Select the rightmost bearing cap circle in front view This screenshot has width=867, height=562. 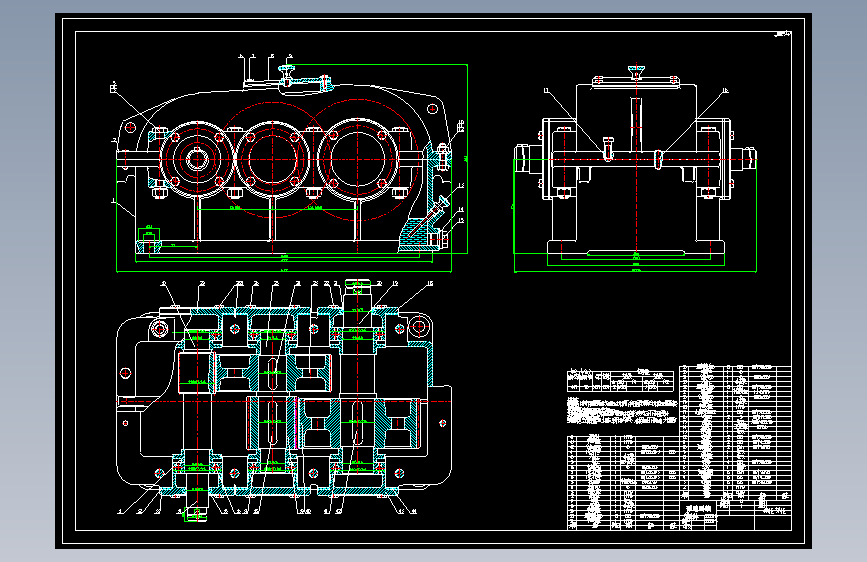(x=357, y=159)
